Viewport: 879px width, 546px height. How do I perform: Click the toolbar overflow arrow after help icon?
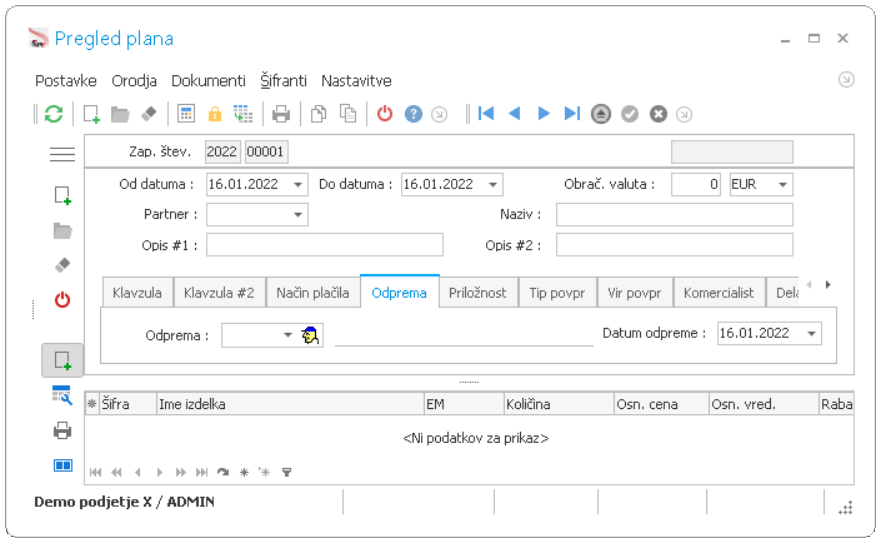[x=440, y=114]
